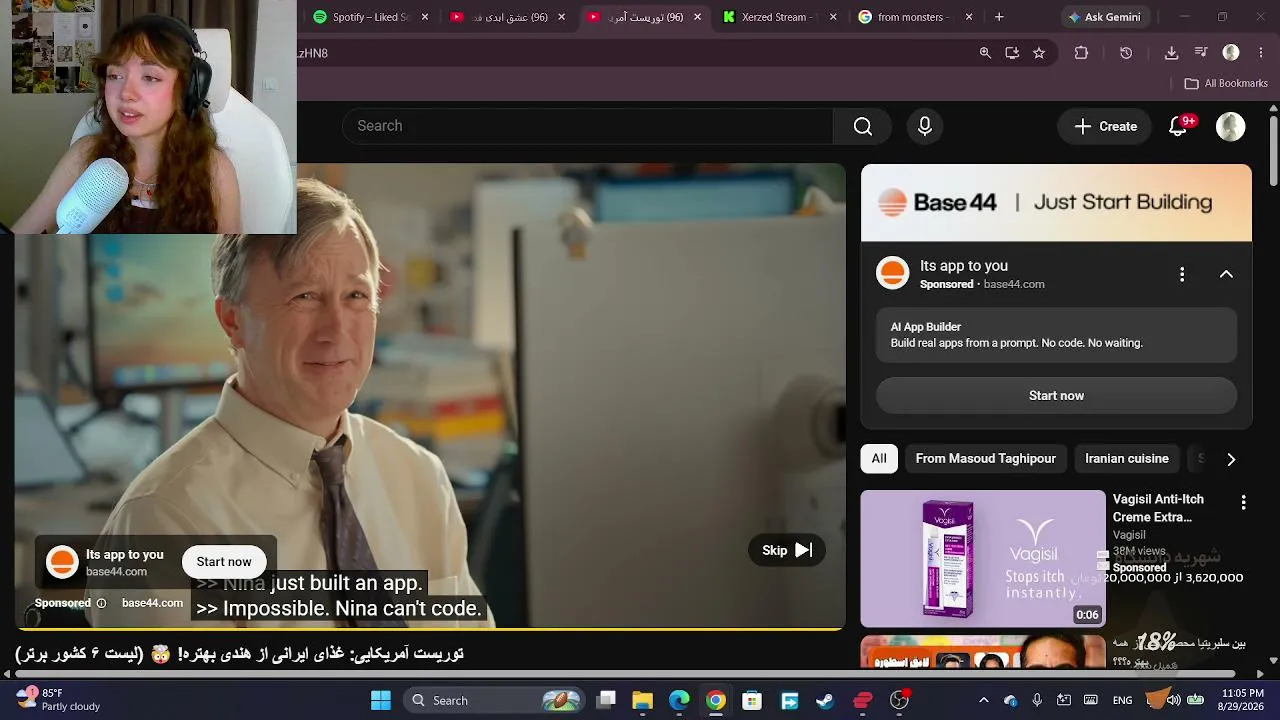Click 'Start now' in sponsored side panel
Viewport: 1280px width, 720px height.
[1056, 396]
